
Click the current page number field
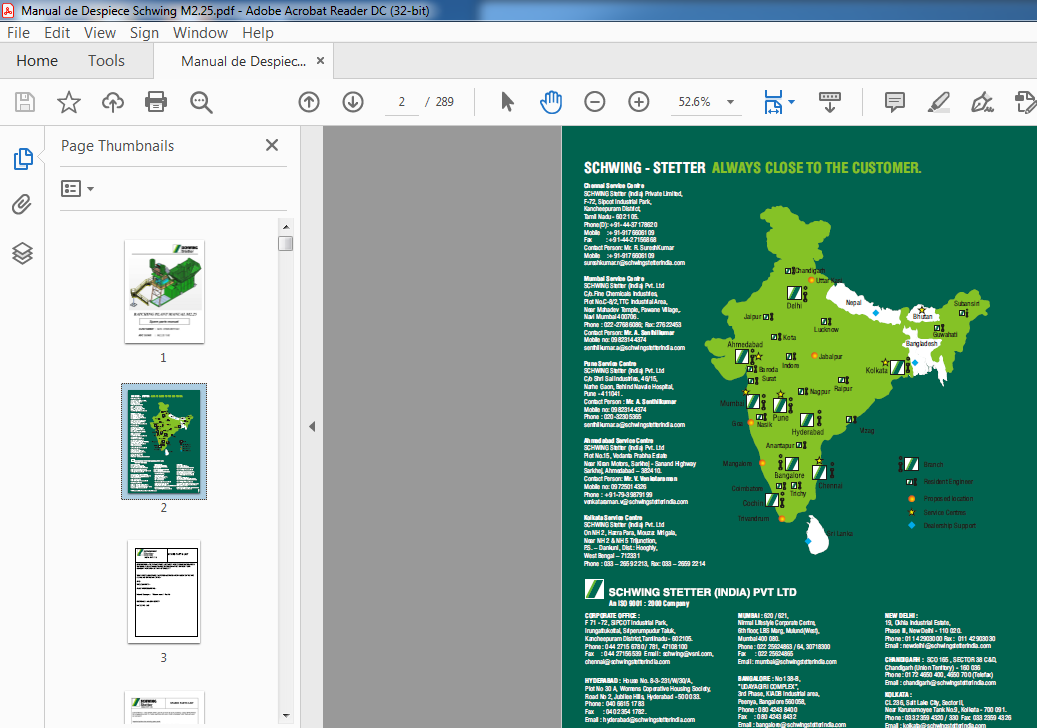click(401, 102)
